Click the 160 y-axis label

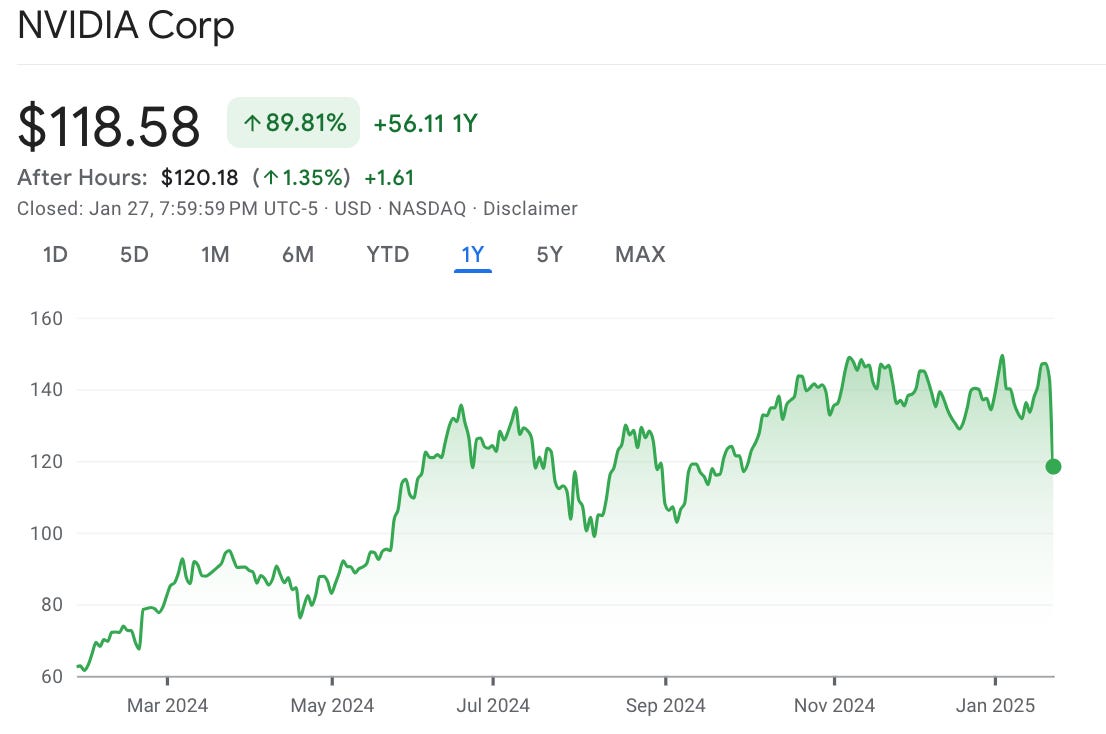coord(47,319)
